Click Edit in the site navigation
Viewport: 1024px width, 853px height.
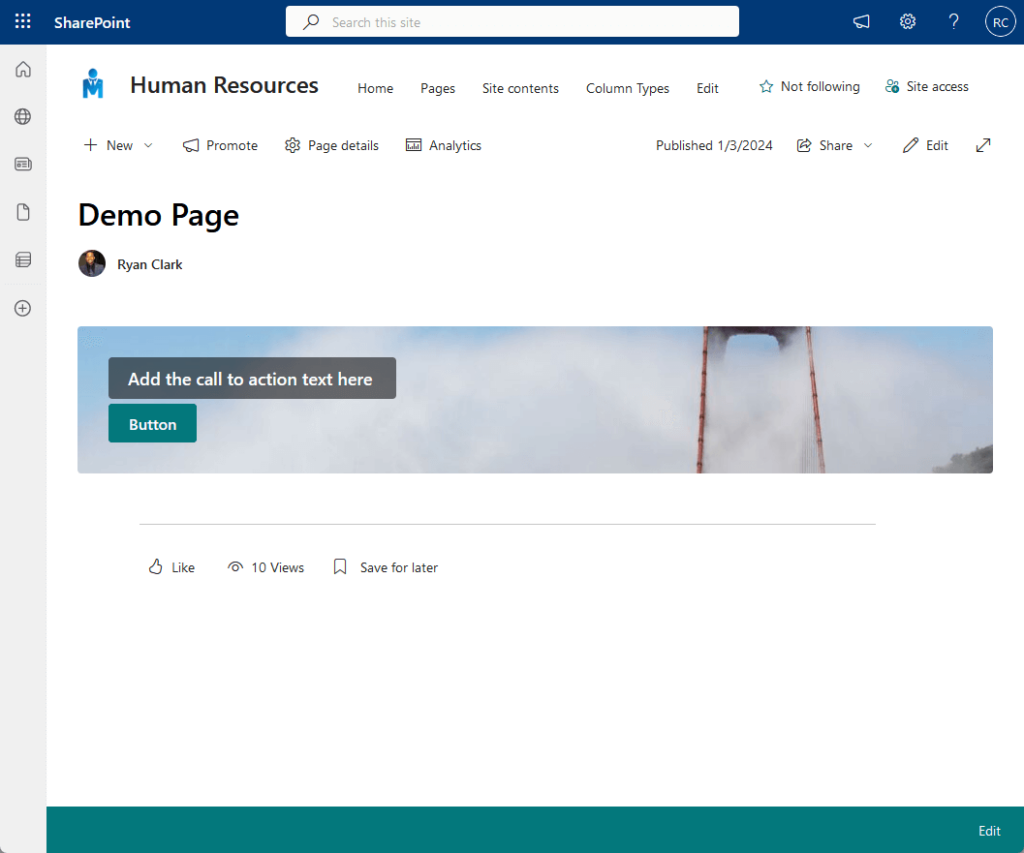click(x=707, y=88)
